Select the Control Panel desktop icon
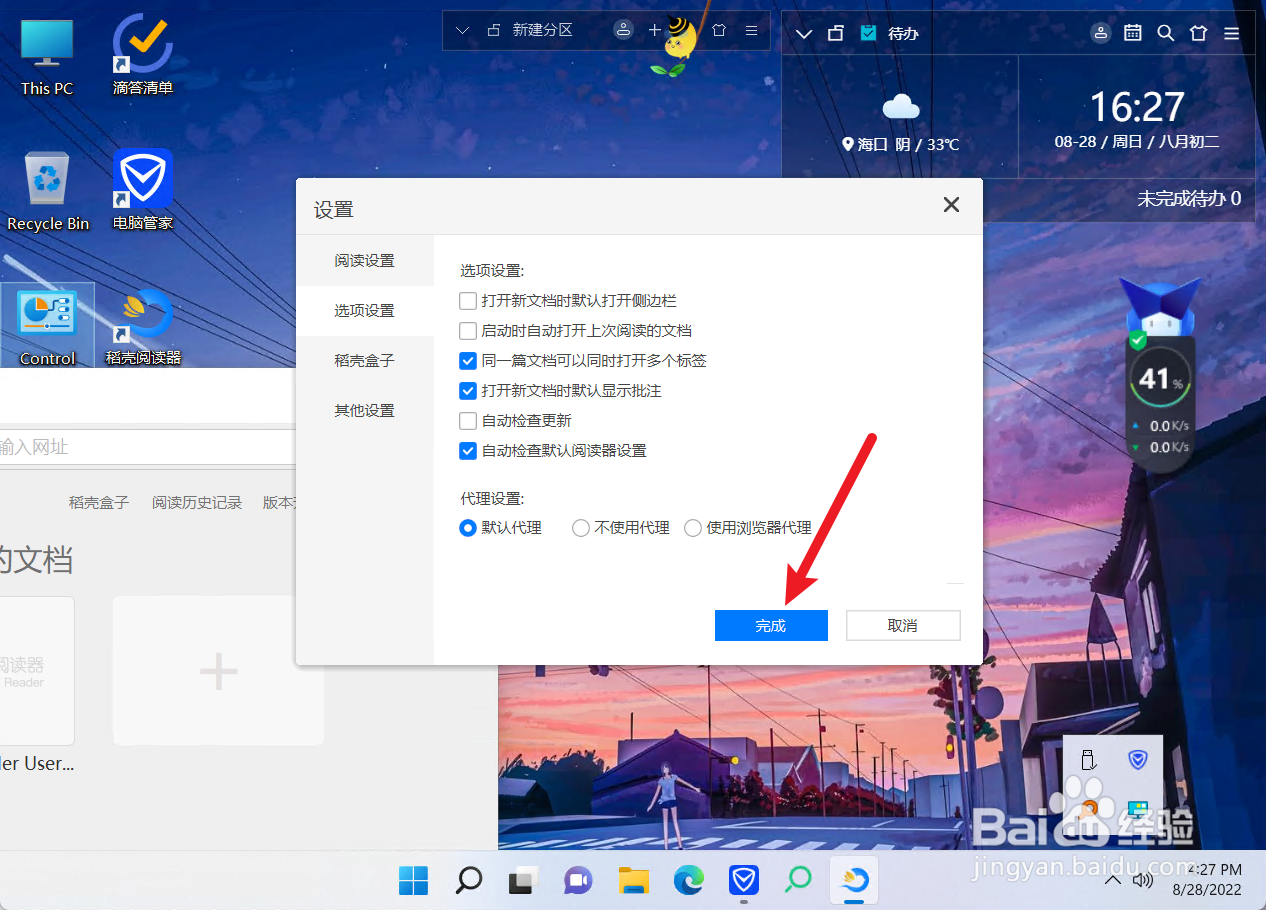This screenshot has width=1266, height=910. tap(47, 325)
